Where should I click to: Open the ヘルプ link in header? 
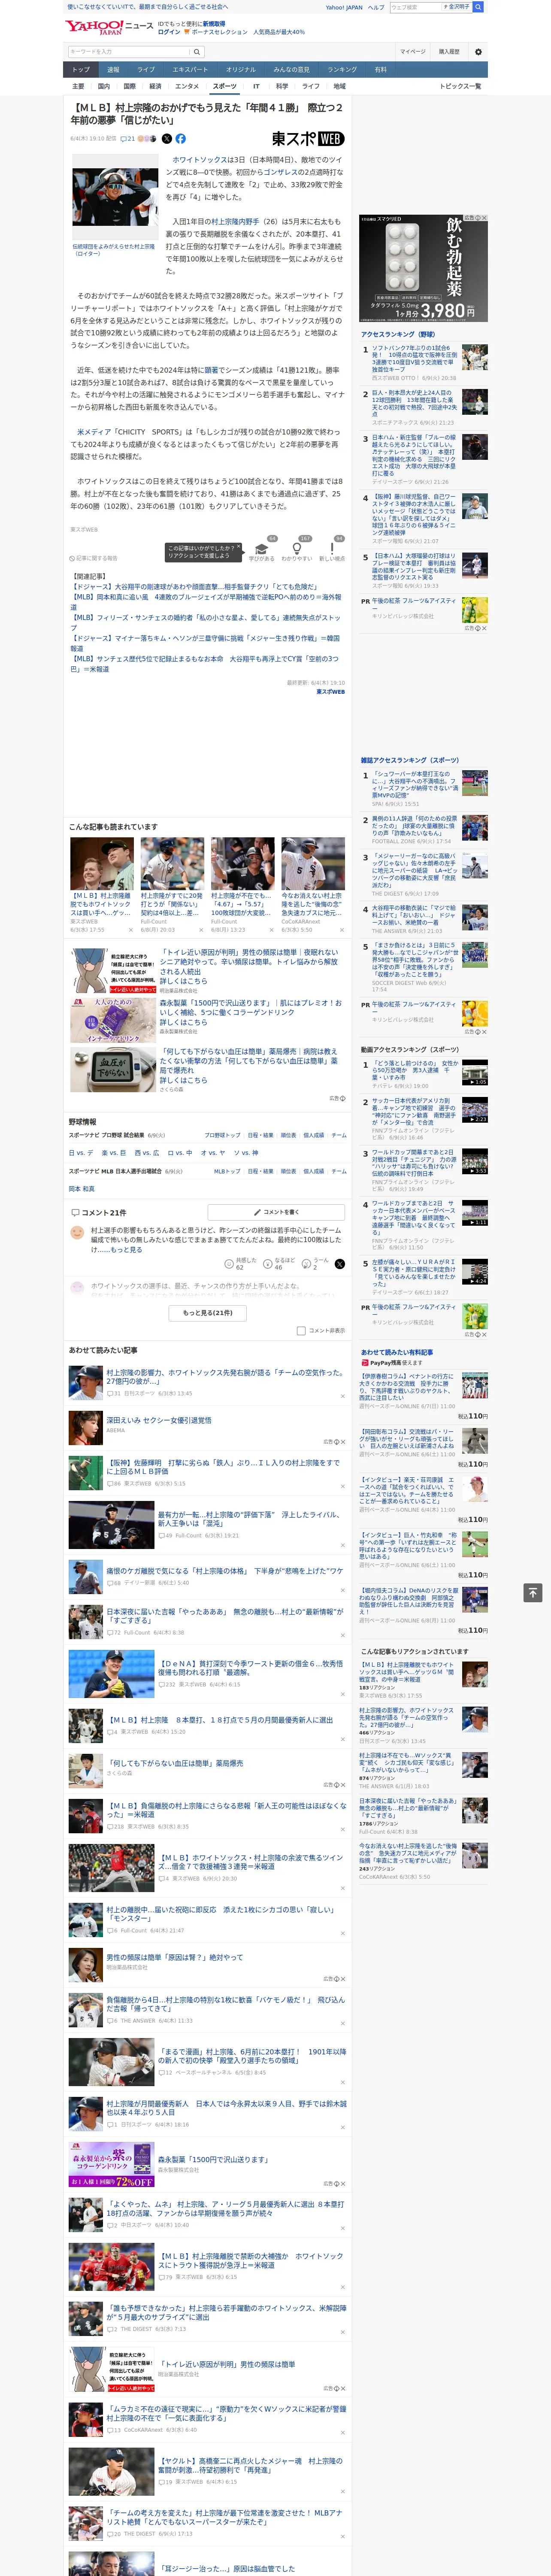pyautogui.click(x=375, y=7)
